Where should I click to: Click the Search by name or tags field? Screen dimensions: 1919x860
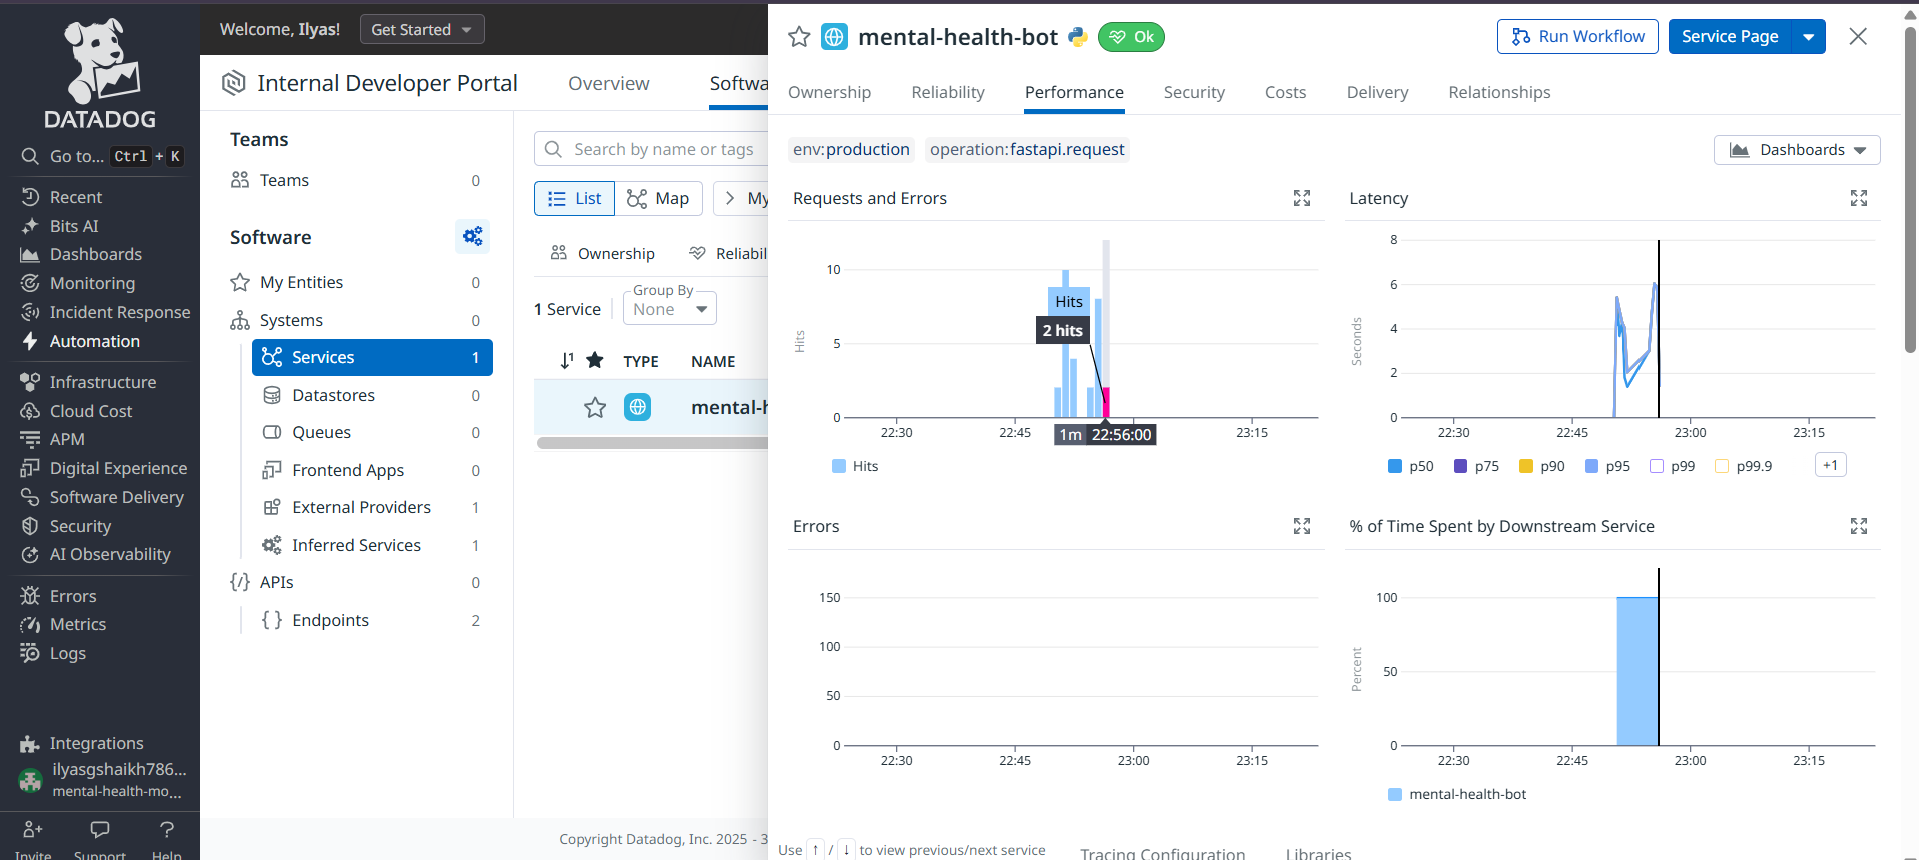(x=652, y=149)
